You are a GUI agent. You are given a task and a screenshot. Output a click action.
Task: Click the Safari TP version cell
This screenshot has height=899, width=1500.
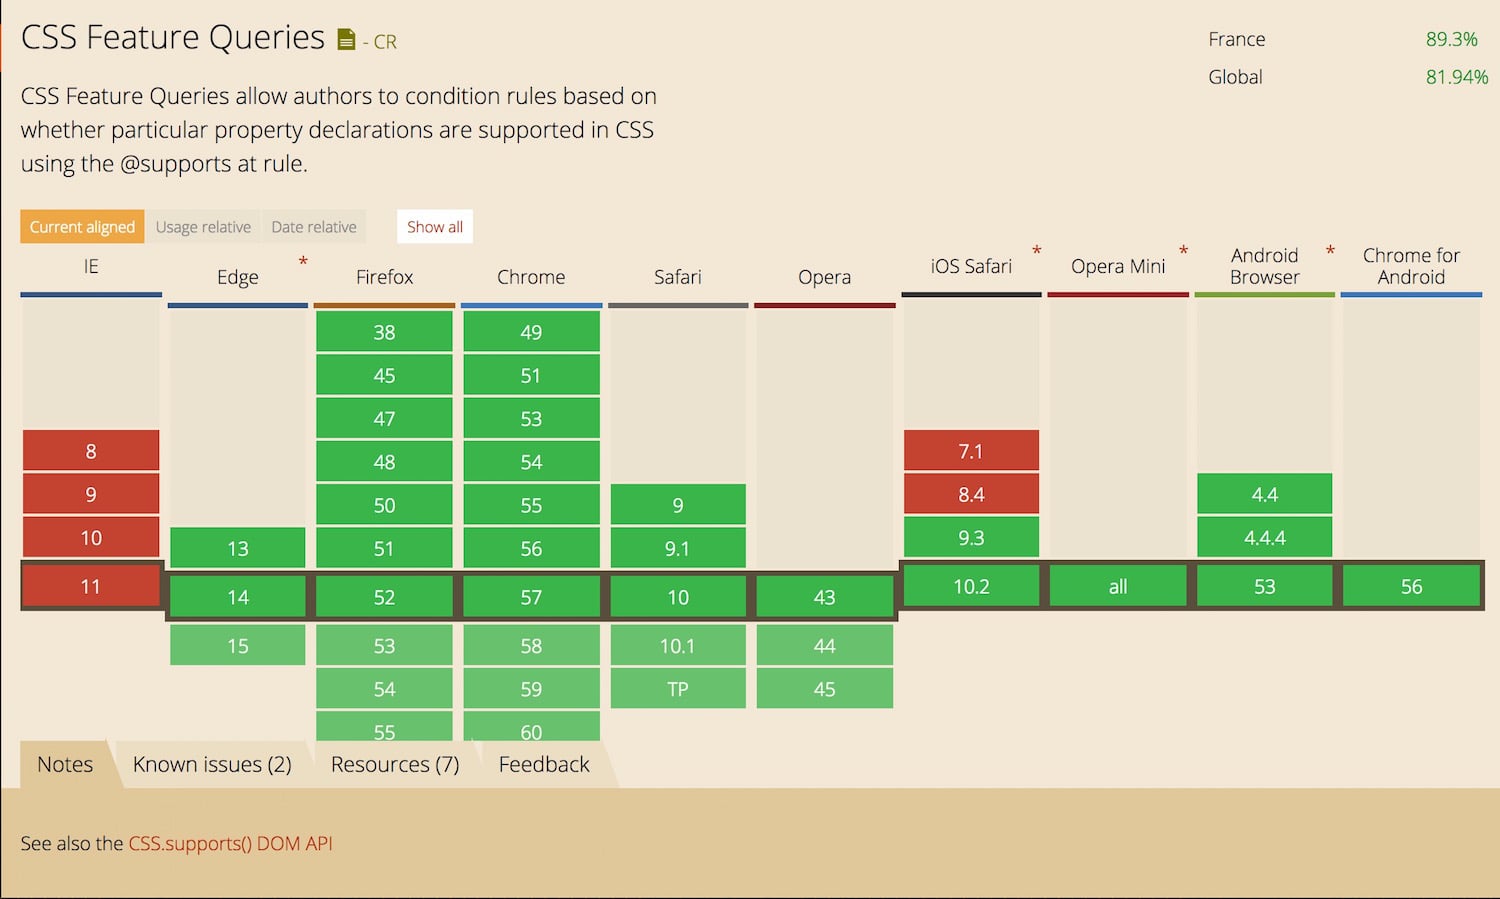point(677,688)
